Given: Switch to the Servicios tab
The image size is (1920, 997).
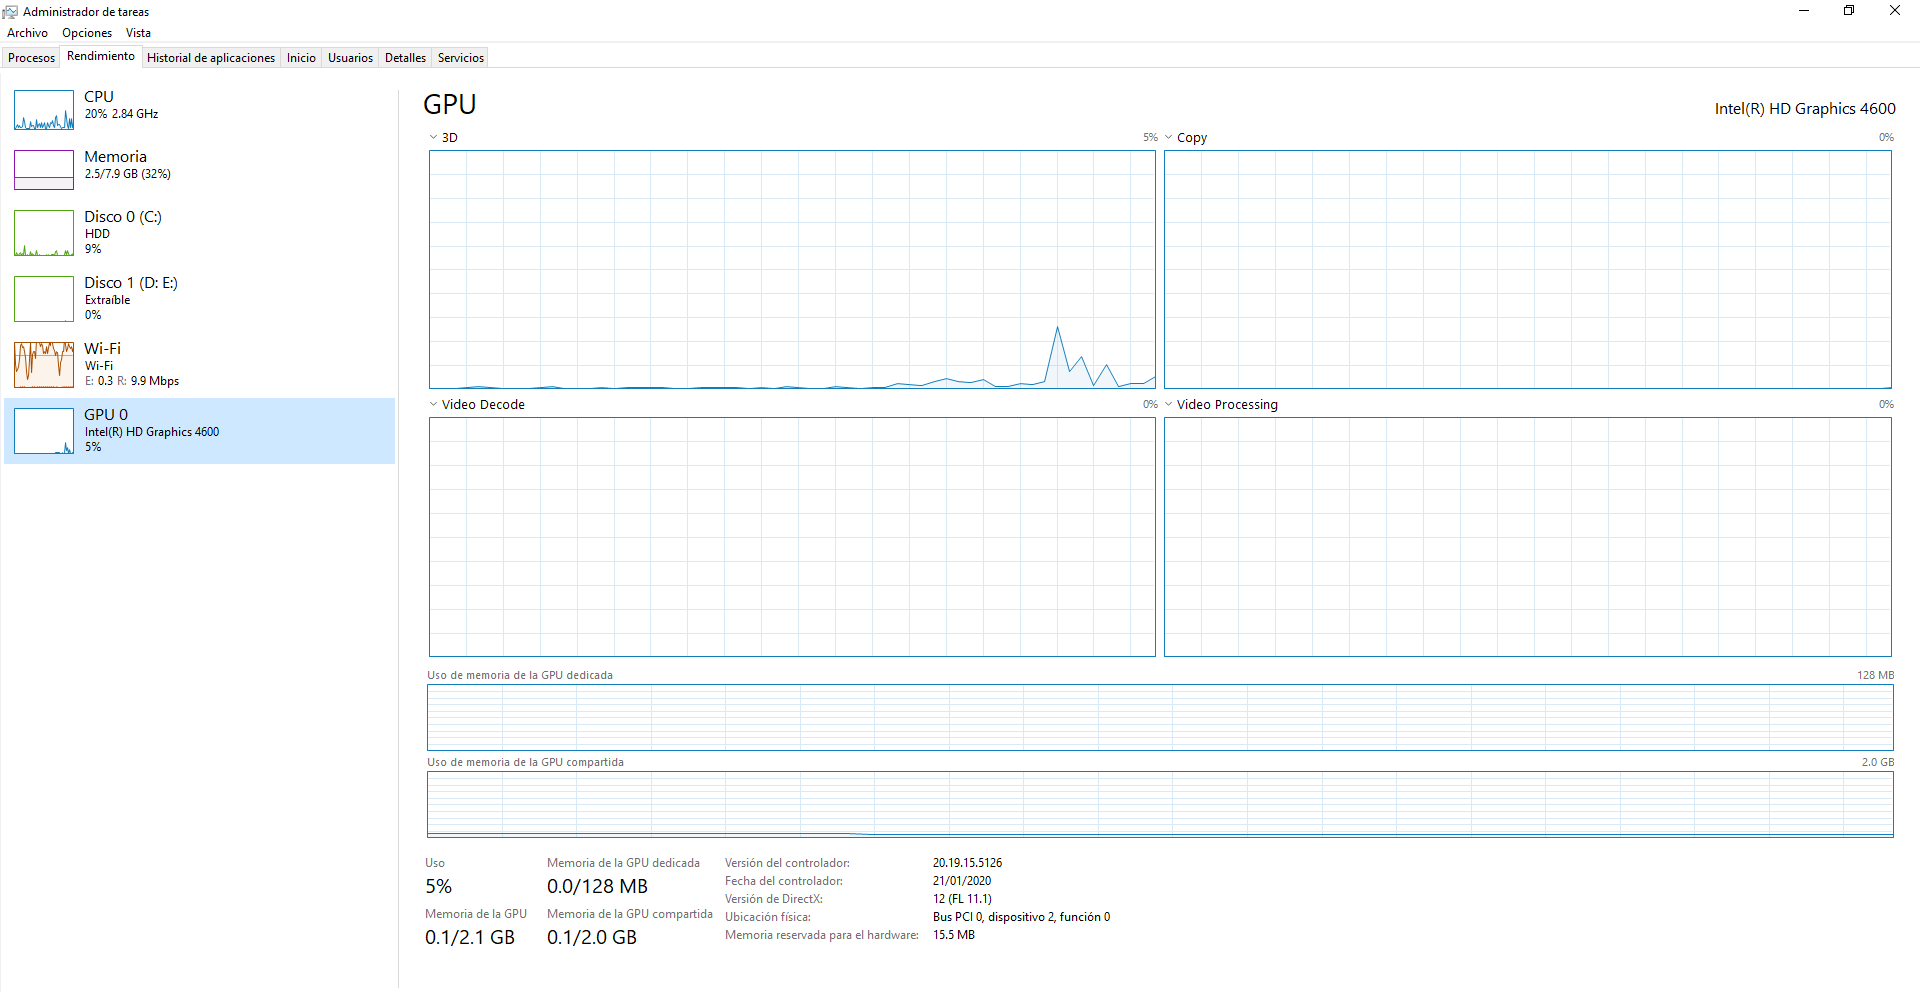Looking at the screenshot, I should pos(461,58).
